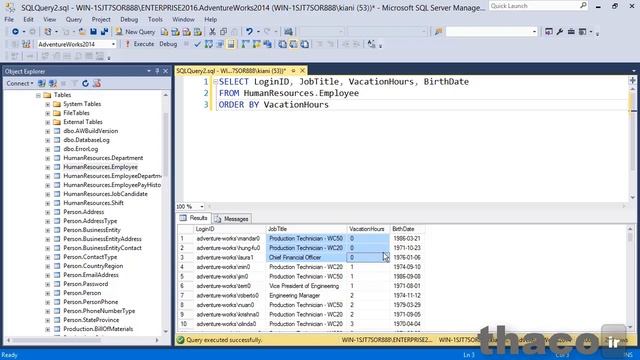Click the JobTitle column header
This screenshot has height=360, width=640.
306,229
